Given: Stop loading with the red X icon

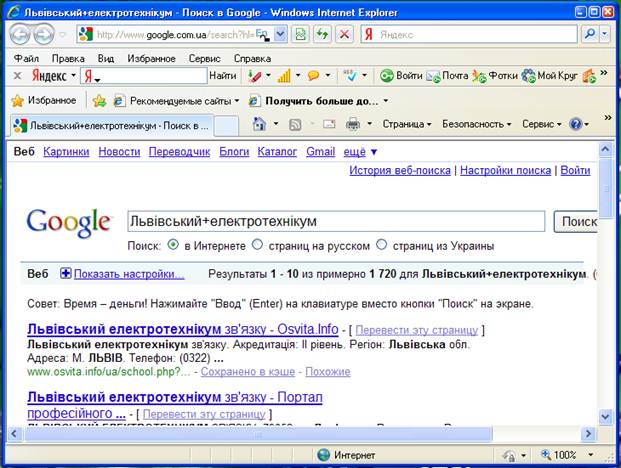Looking at the screenshot, I should pyautogui.click(x=344, y=34).
